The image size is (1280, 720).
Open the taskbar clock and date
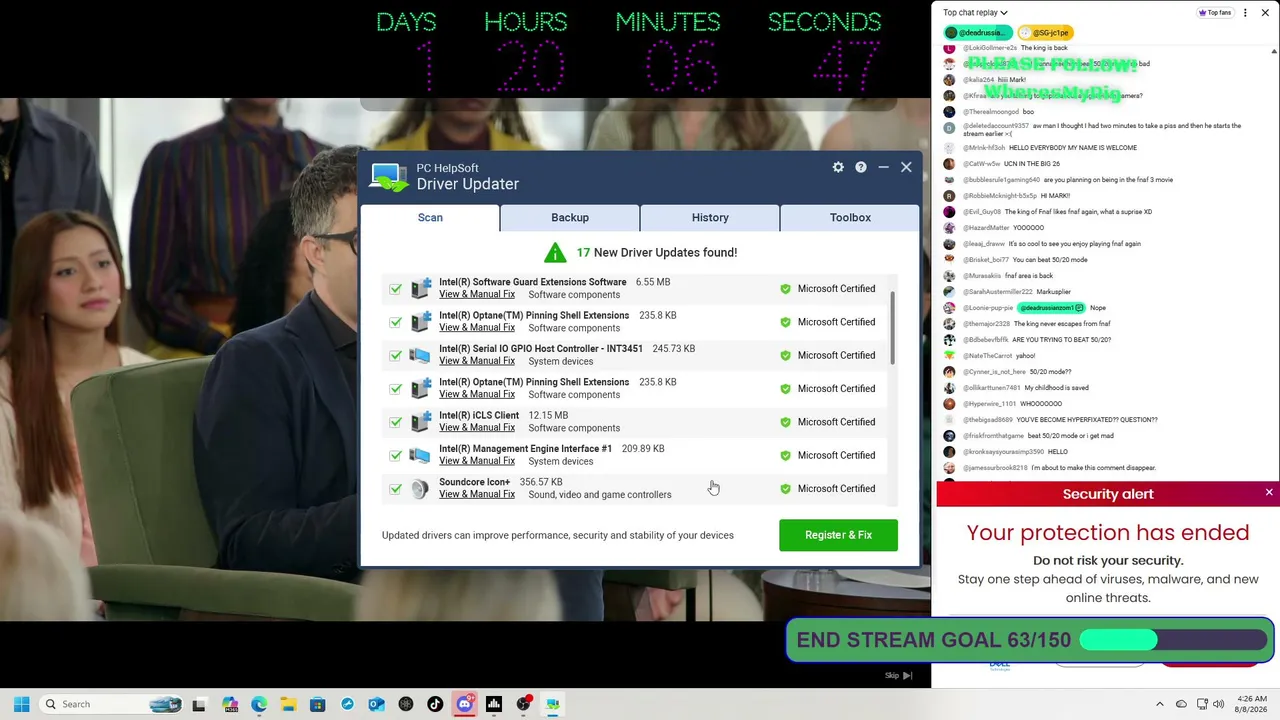[1251, 704]
